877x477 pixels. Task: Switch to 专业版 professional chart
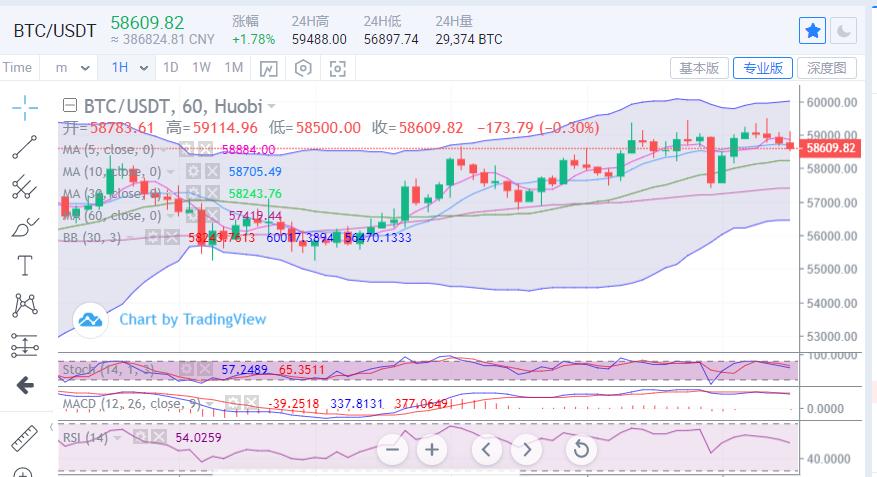pos(763,68)
